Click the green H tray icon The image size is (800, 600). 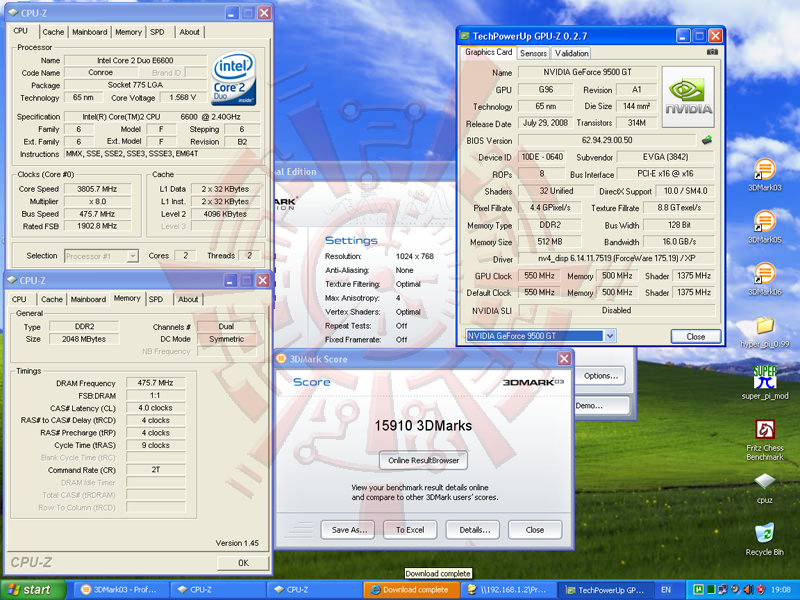[x=697, y=590]
